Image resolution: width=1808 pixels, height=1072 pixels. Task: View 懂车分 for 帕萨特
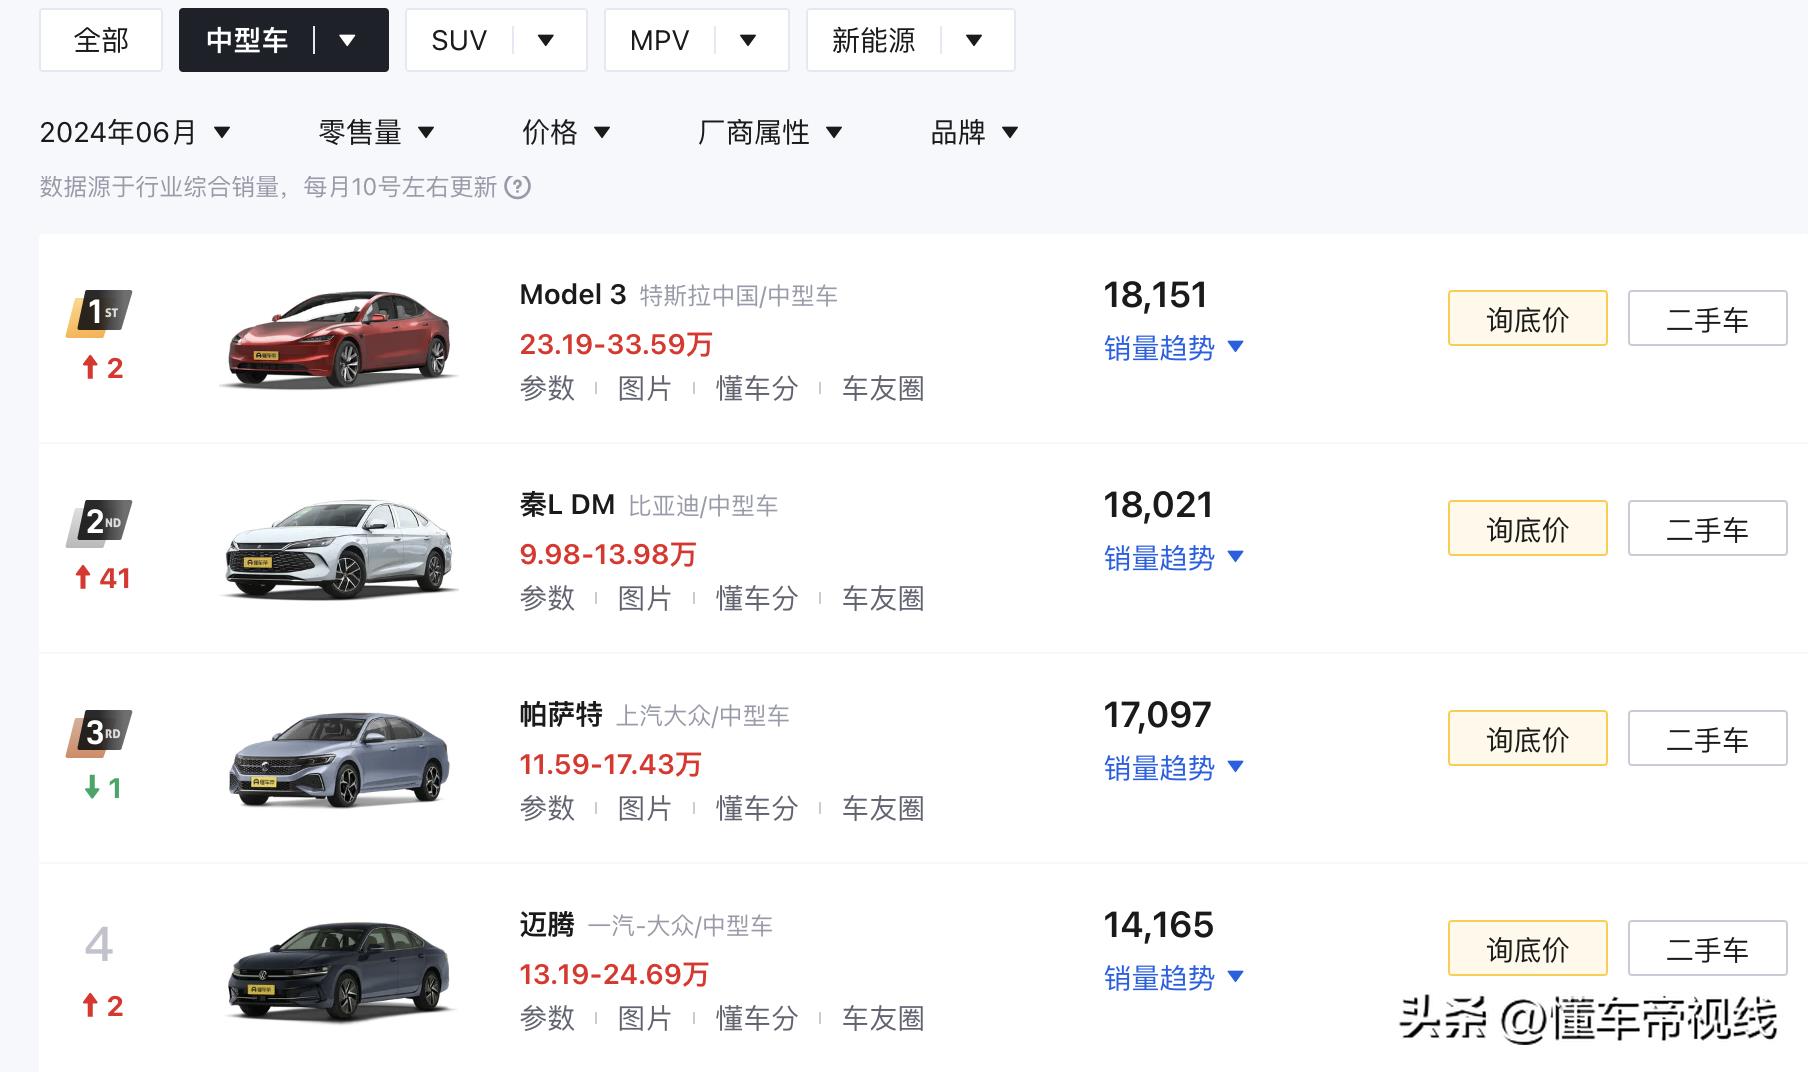[x=756, y=808]
